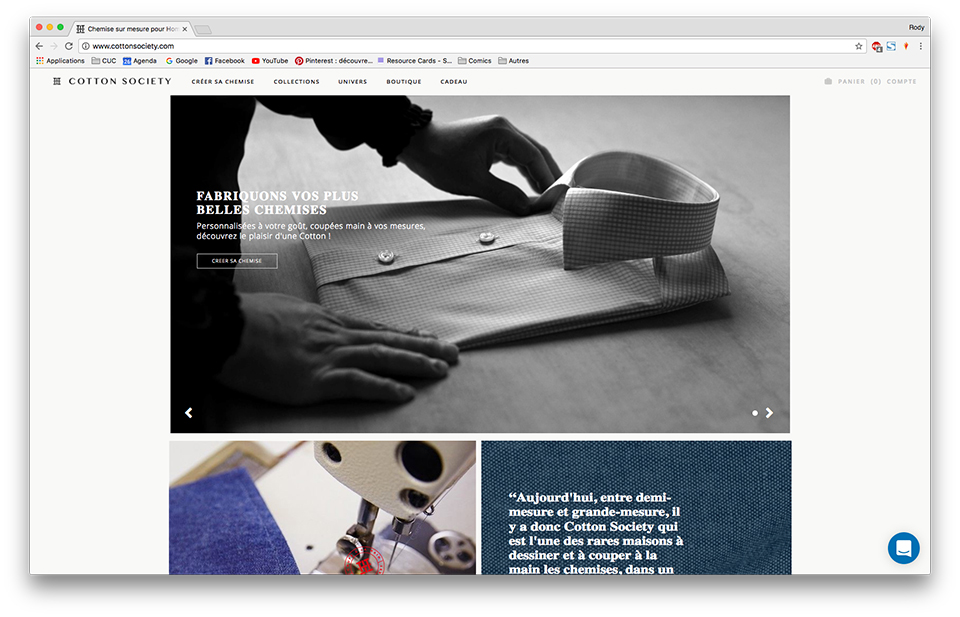Open the Autres bookmarks folder
Image resolution: width=960 pixels, height=617 pixels.
(513, 61)
